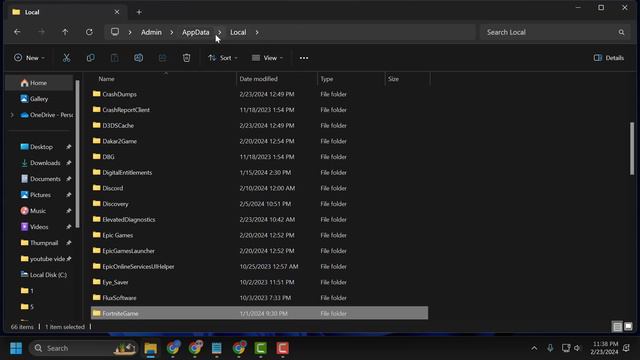Click the file list vertical scrollbar
This screenshot has width=640, height=360.
point(632,148)
